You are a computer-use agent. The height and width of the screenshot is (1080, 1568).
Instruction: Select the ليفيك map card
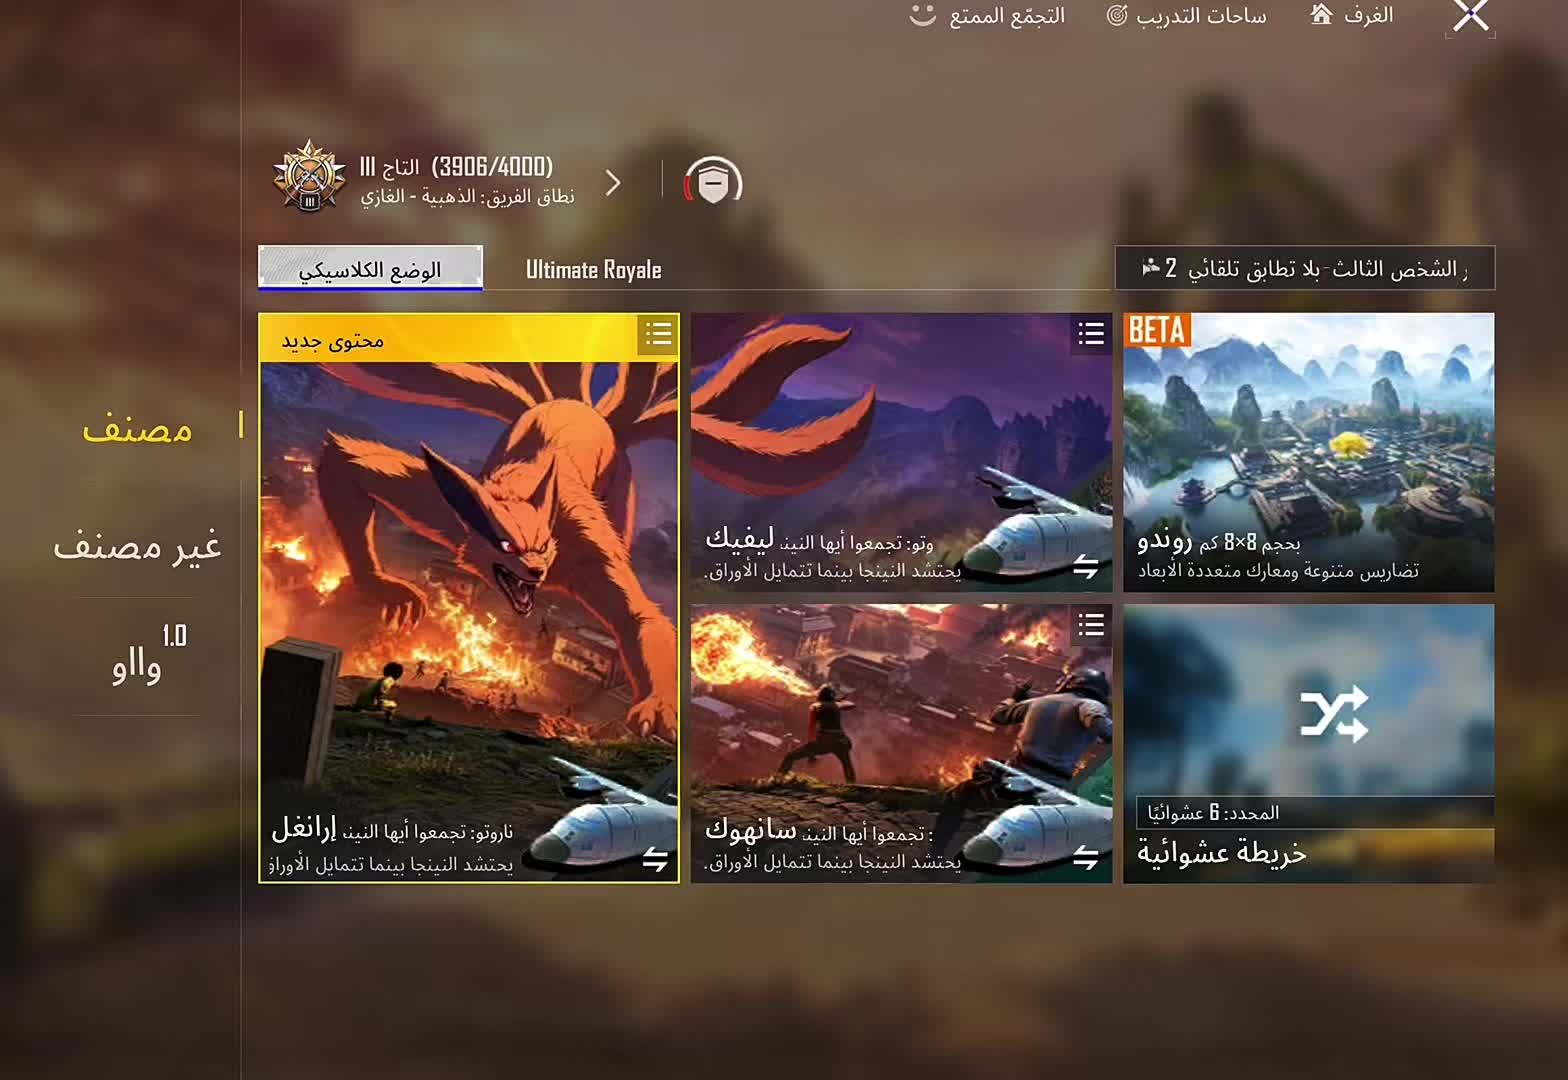click(x=901, y=452)
